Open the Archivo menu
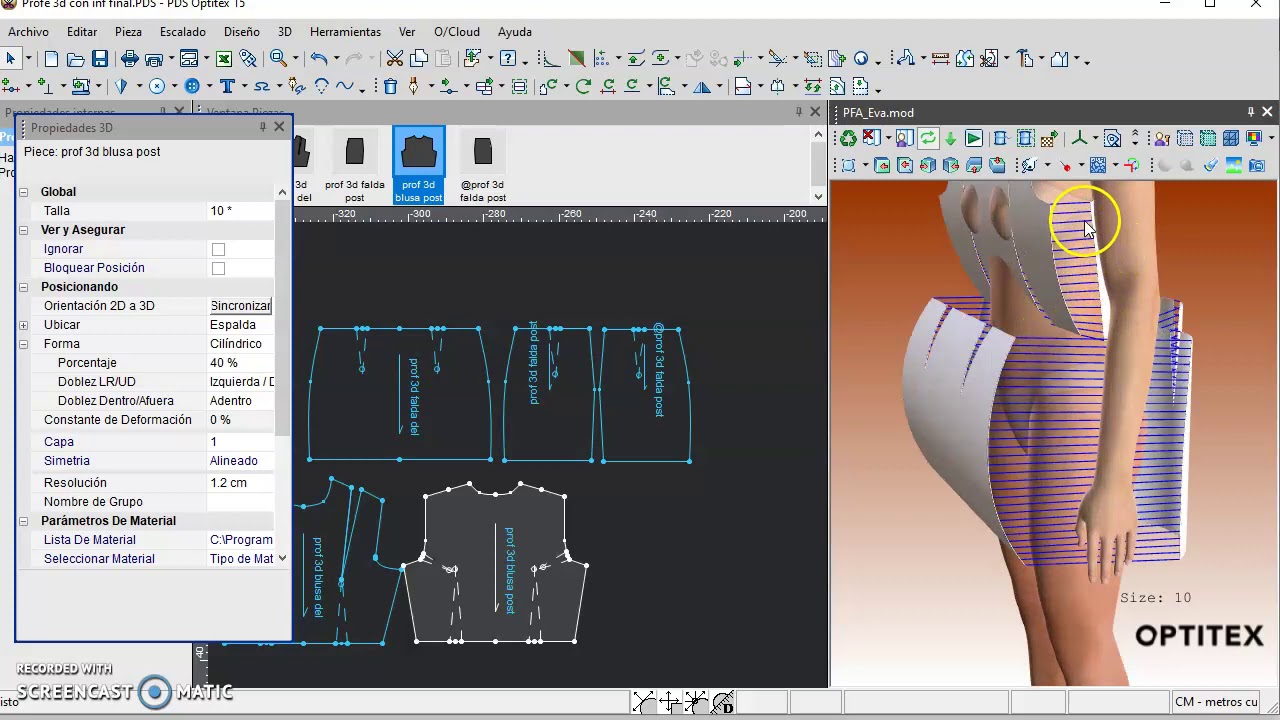Image resolution: width=1280 pixels, height=720 pixels. (x=28, y=32)
